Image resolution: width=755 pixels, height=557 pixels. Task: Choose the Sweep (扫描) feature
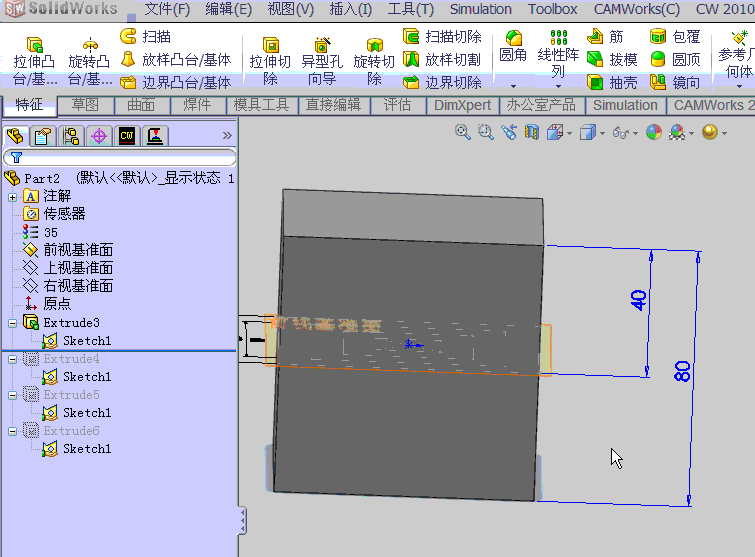(x=145, y=37)
